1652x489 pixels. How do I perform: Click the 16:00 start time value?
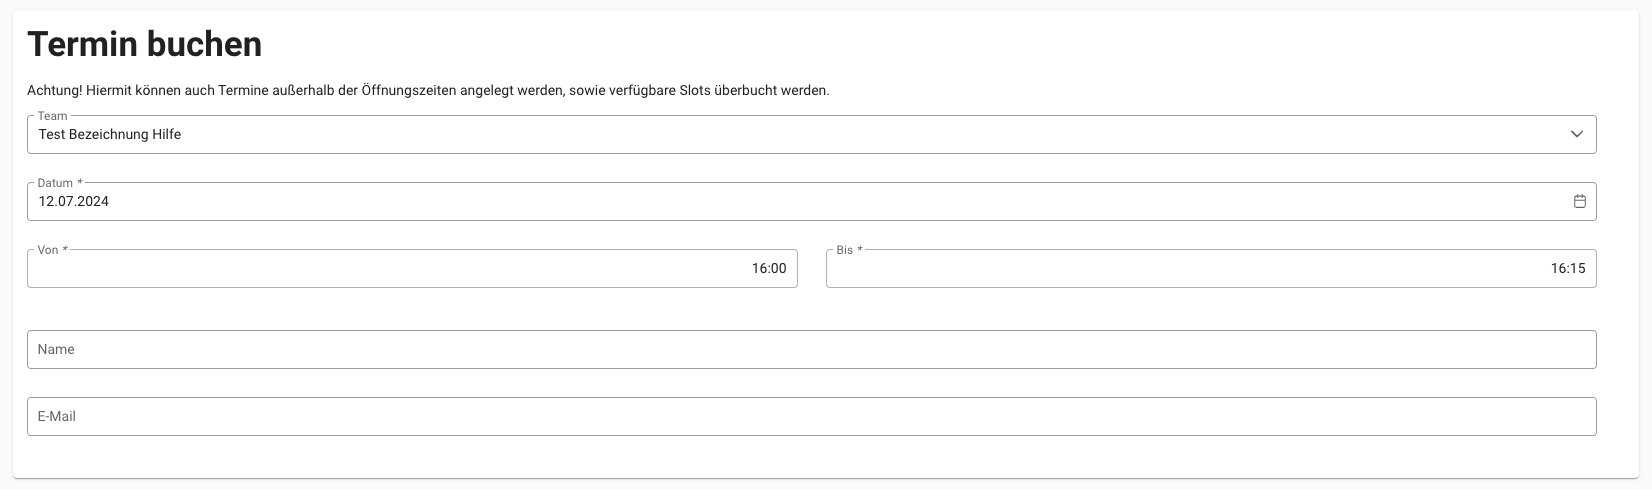[769, 268]
